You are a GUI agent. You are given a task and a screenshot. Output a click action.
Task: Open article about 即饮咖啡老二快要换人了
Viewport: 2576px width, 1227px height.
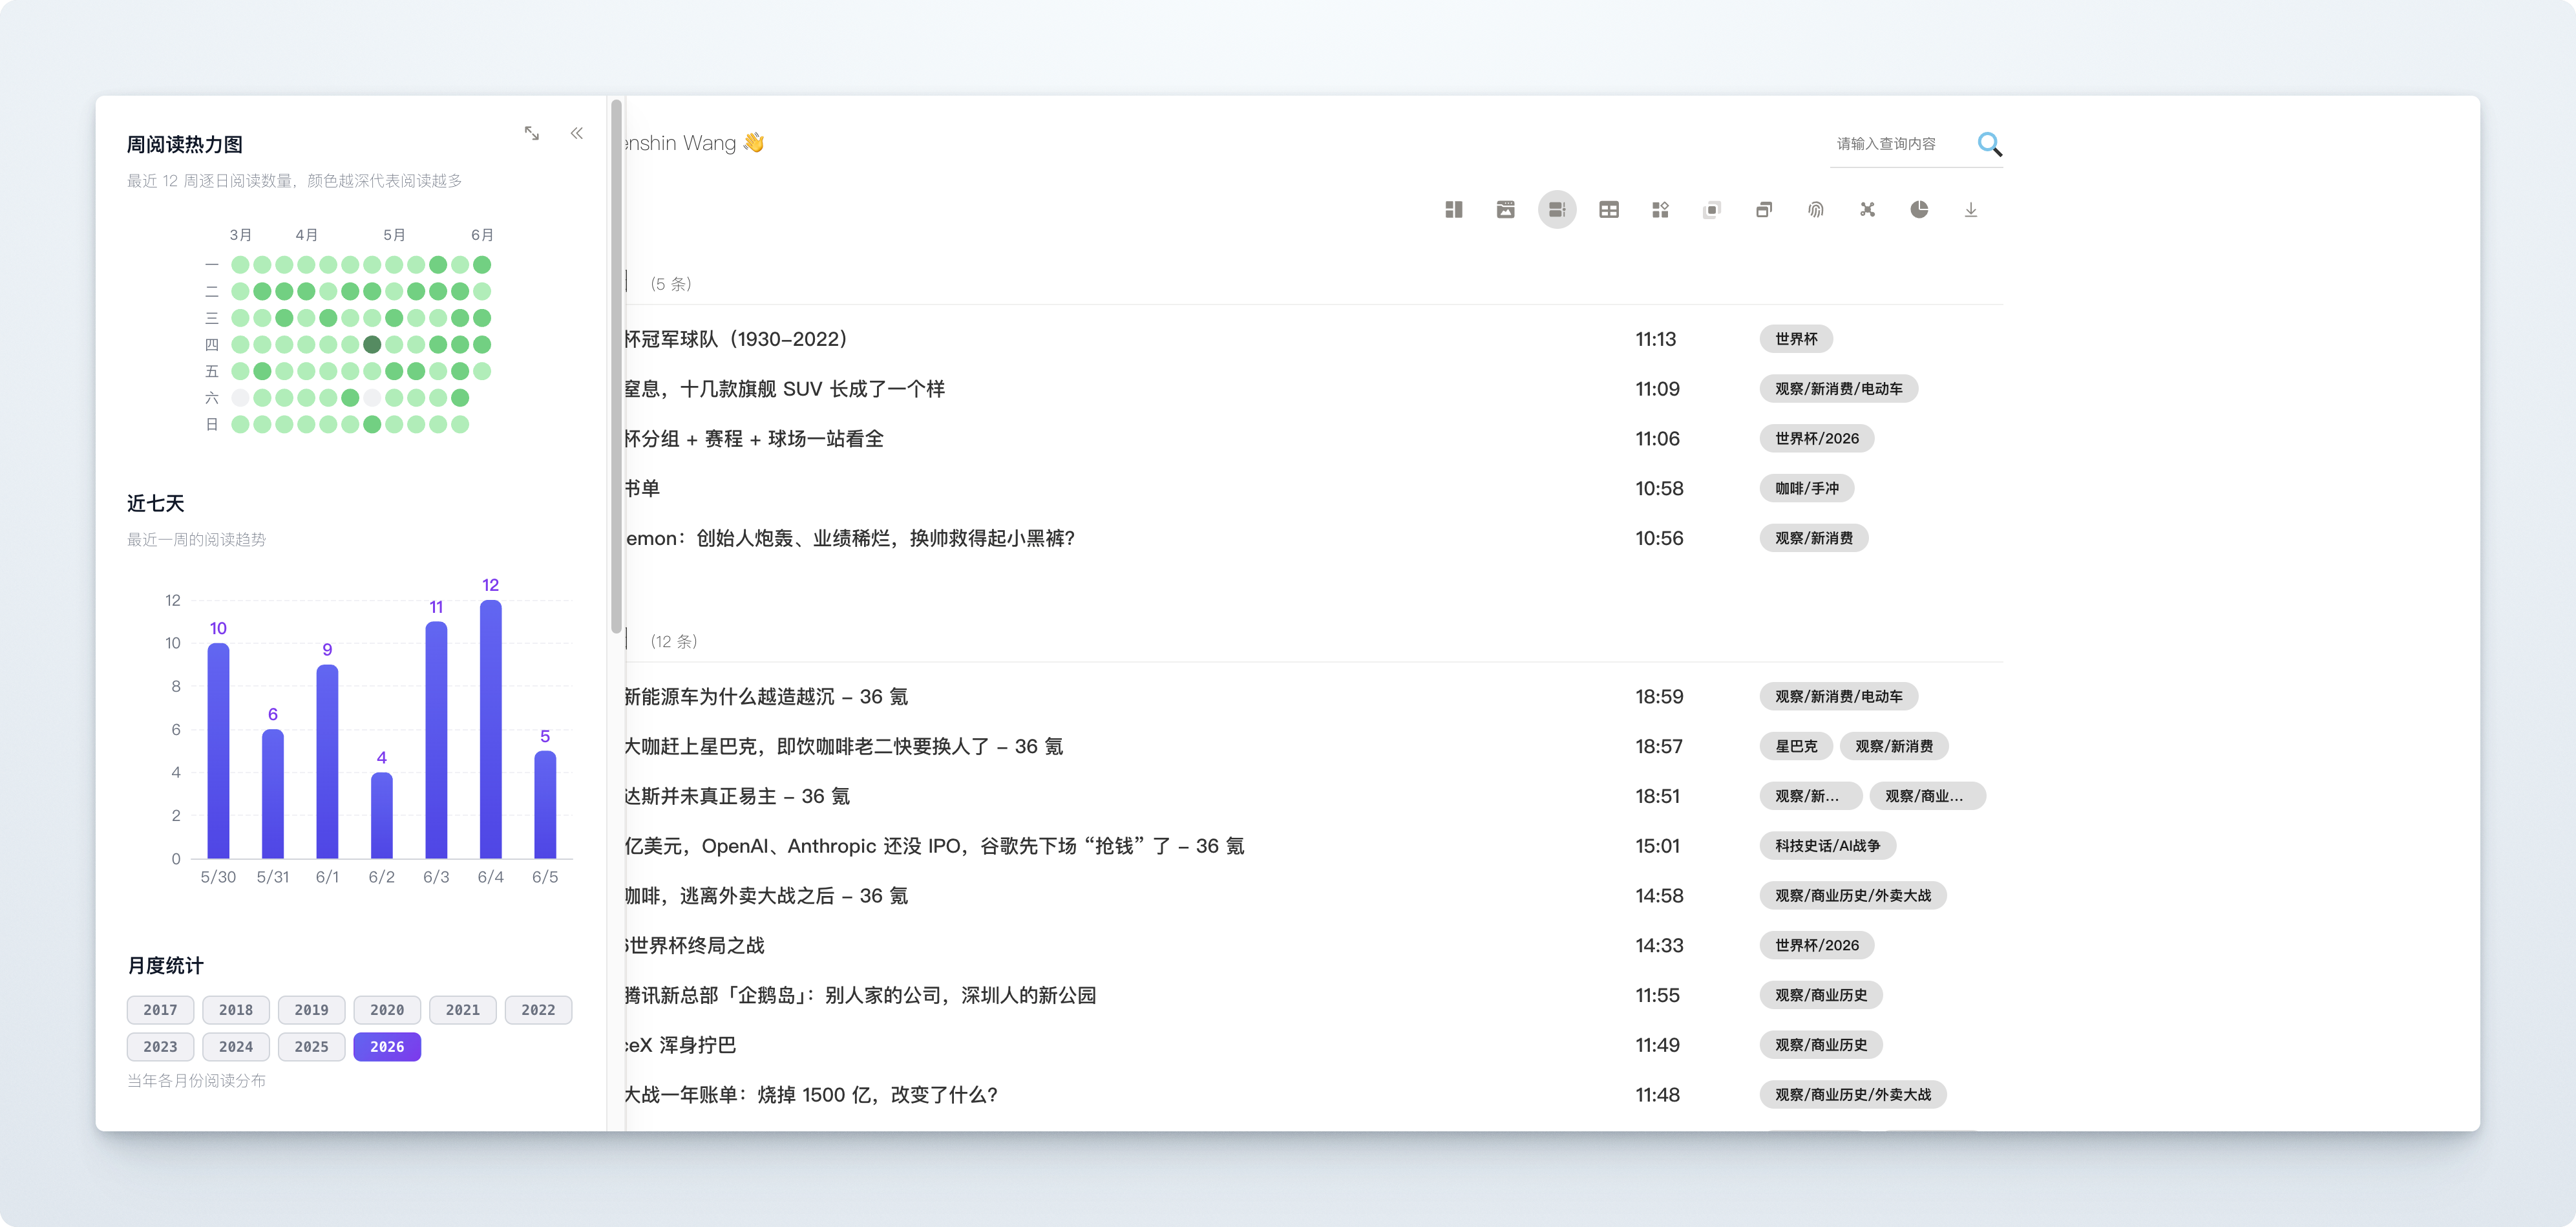coord(844,746)
